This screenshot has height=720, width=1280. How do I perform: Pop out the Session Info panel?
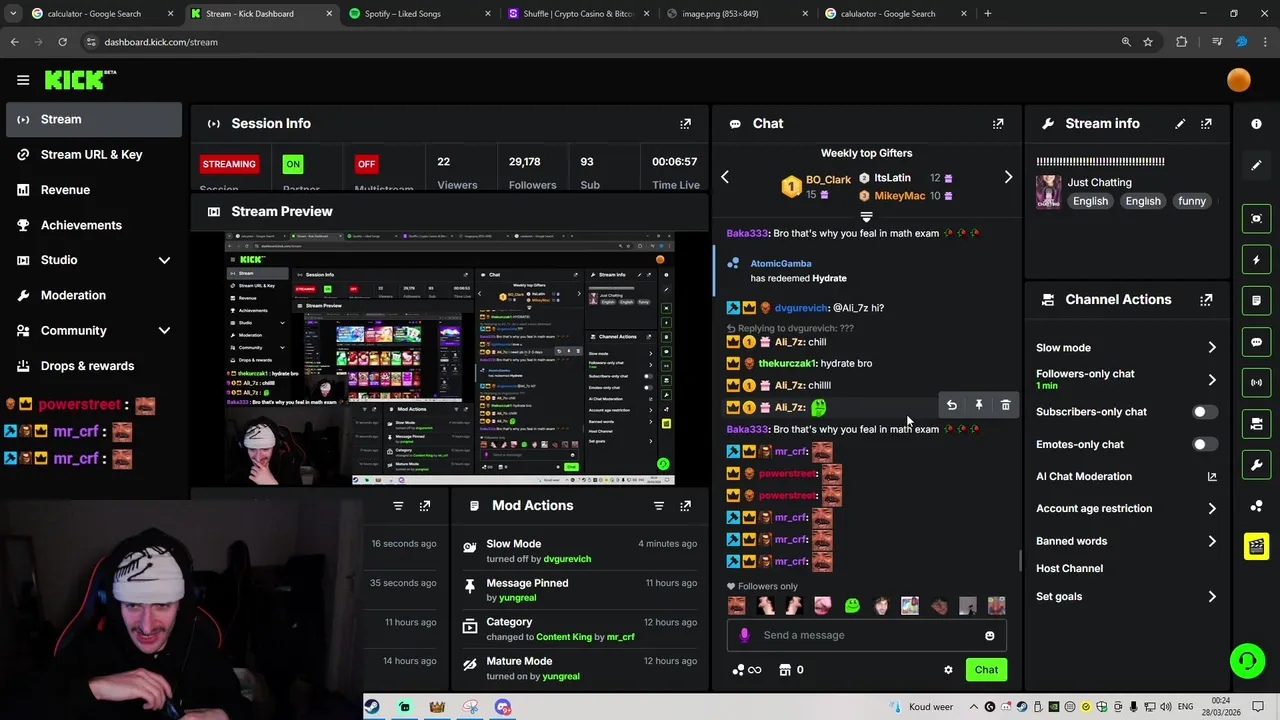pyautogui.click(x=685, y=124)
